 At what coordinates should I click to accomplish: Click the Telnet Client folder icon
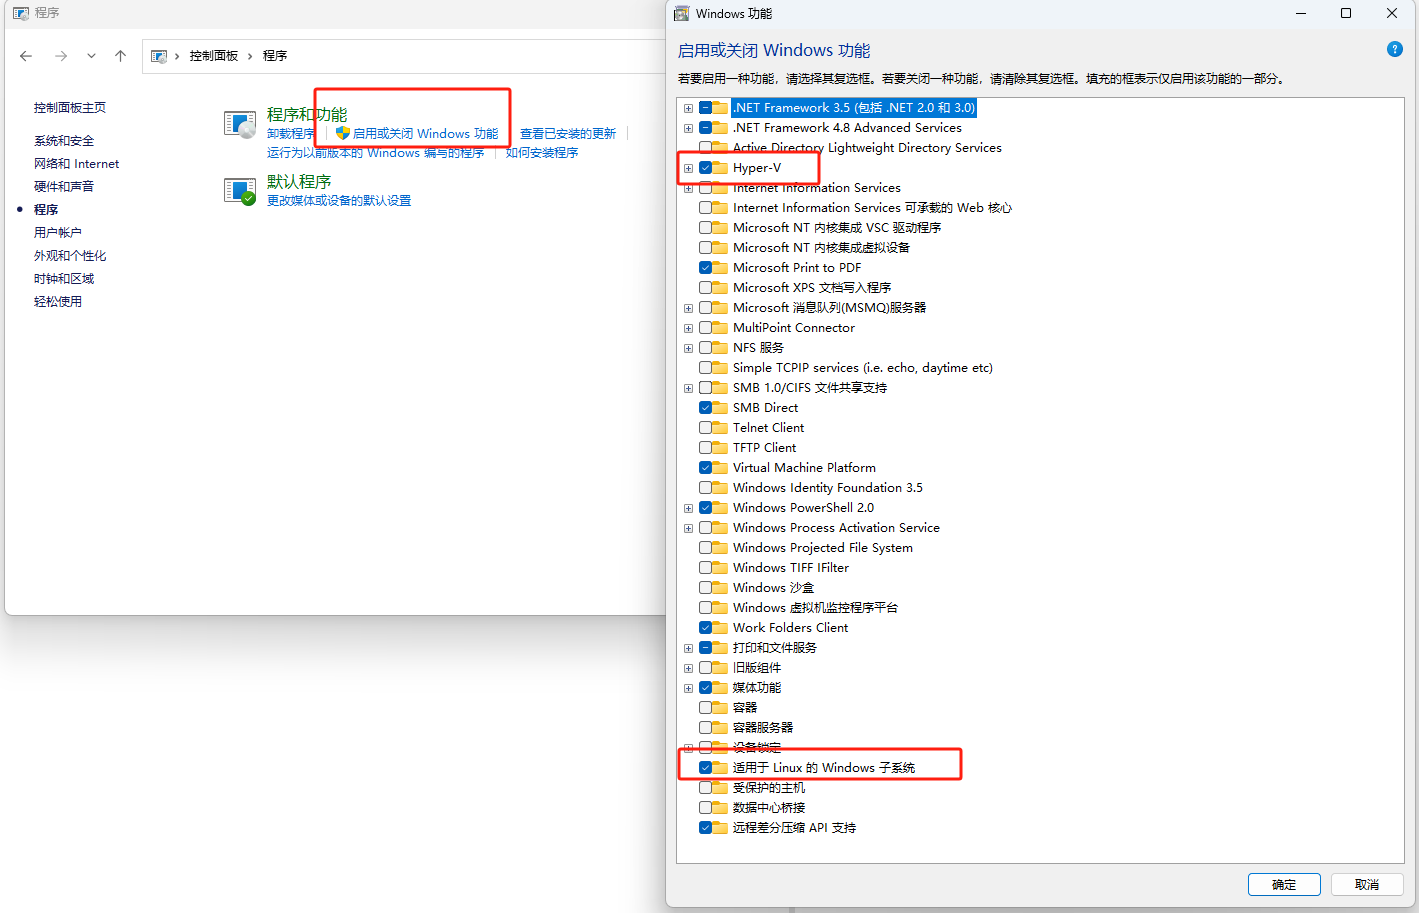click(x=720, y=427)
